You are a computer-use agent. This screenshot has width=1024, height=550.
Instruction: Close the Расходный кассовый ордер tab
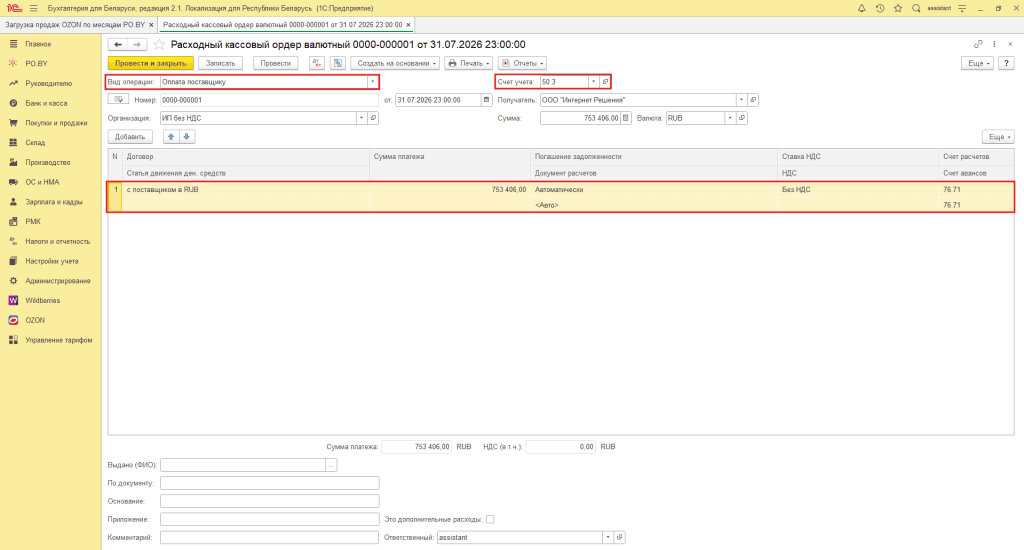tap(408, 25)
